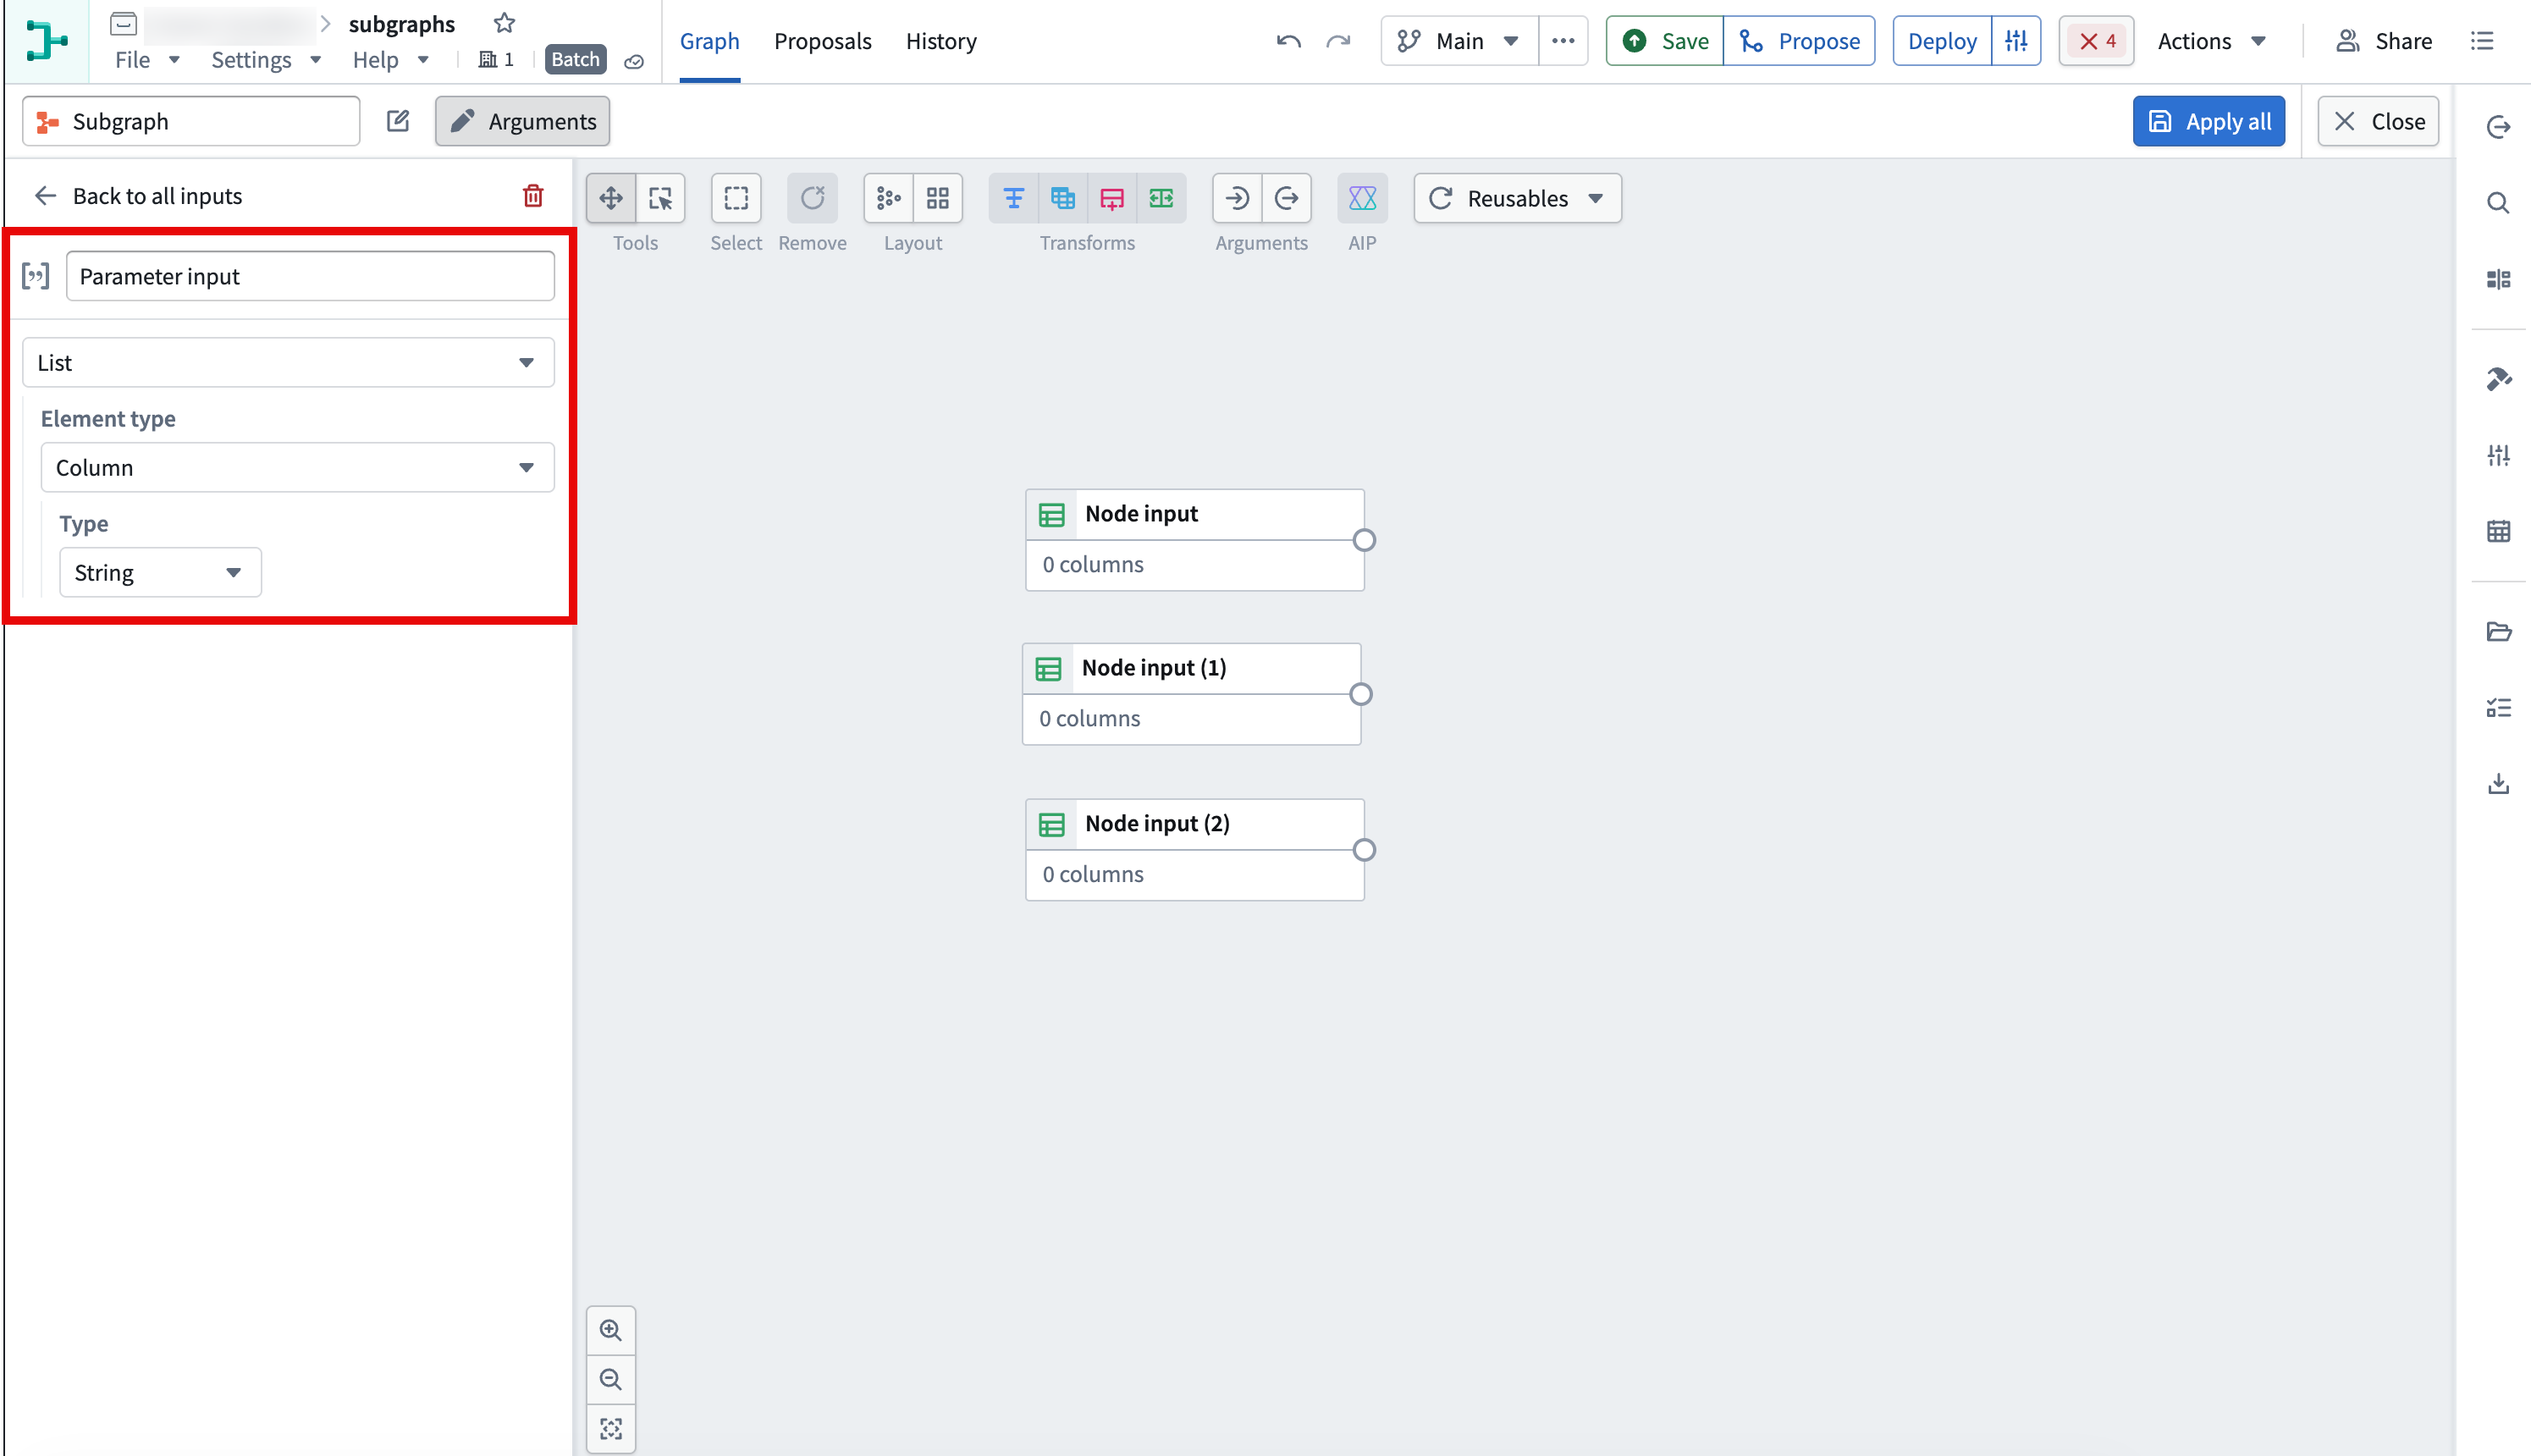Click the Propose button

click(1799, 41)
